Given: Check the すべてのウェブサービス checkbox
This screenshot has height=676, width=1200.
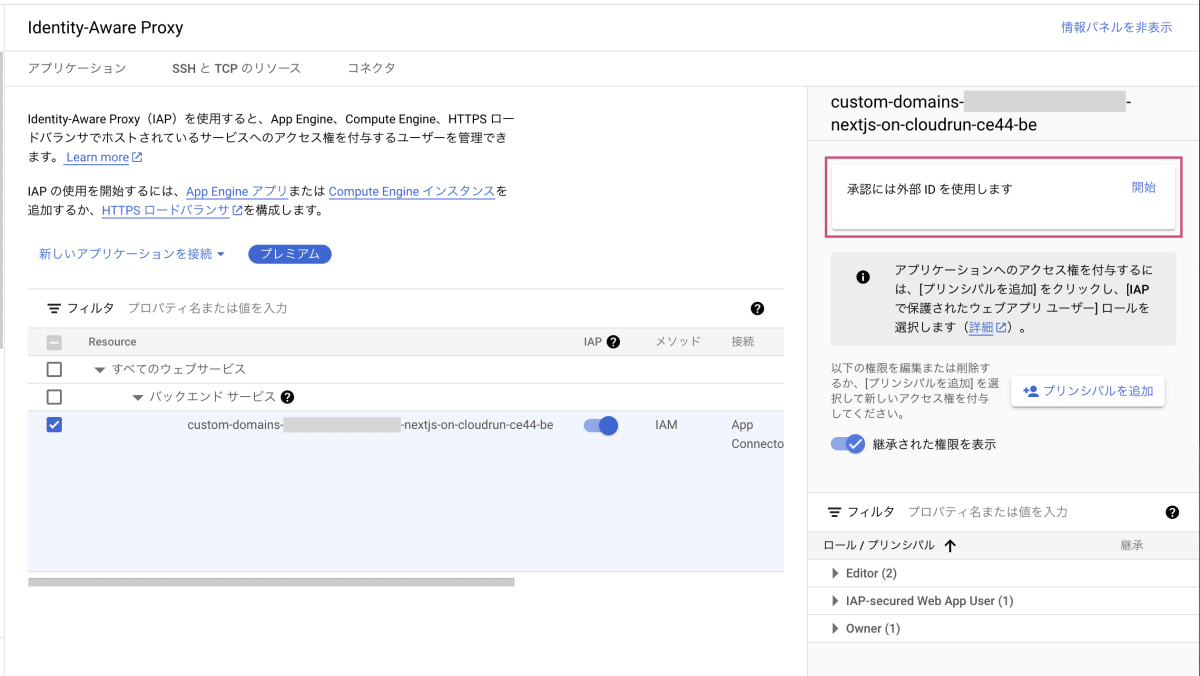Looking at the screenshot, I should [x=54, y=369].
